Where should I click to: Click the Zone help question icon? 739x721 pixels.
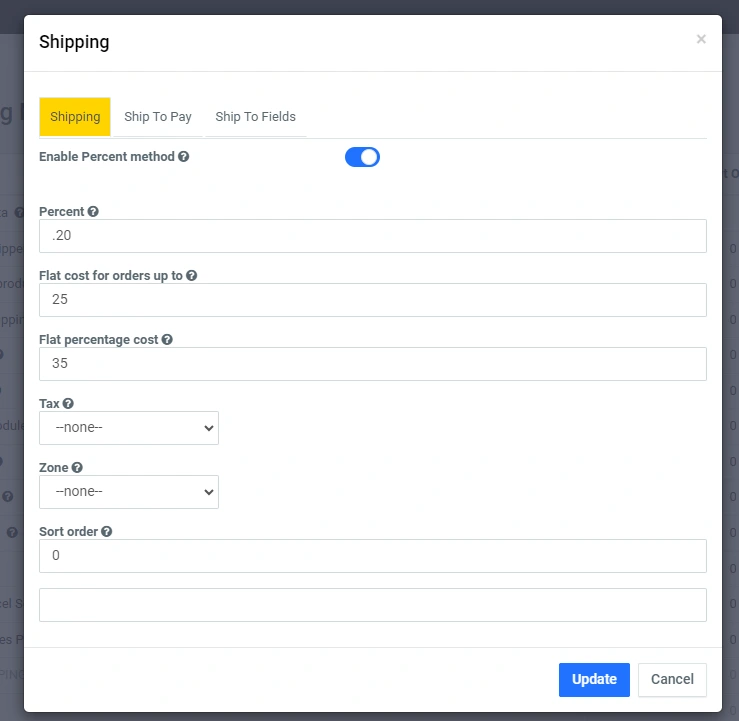[77, 467]
